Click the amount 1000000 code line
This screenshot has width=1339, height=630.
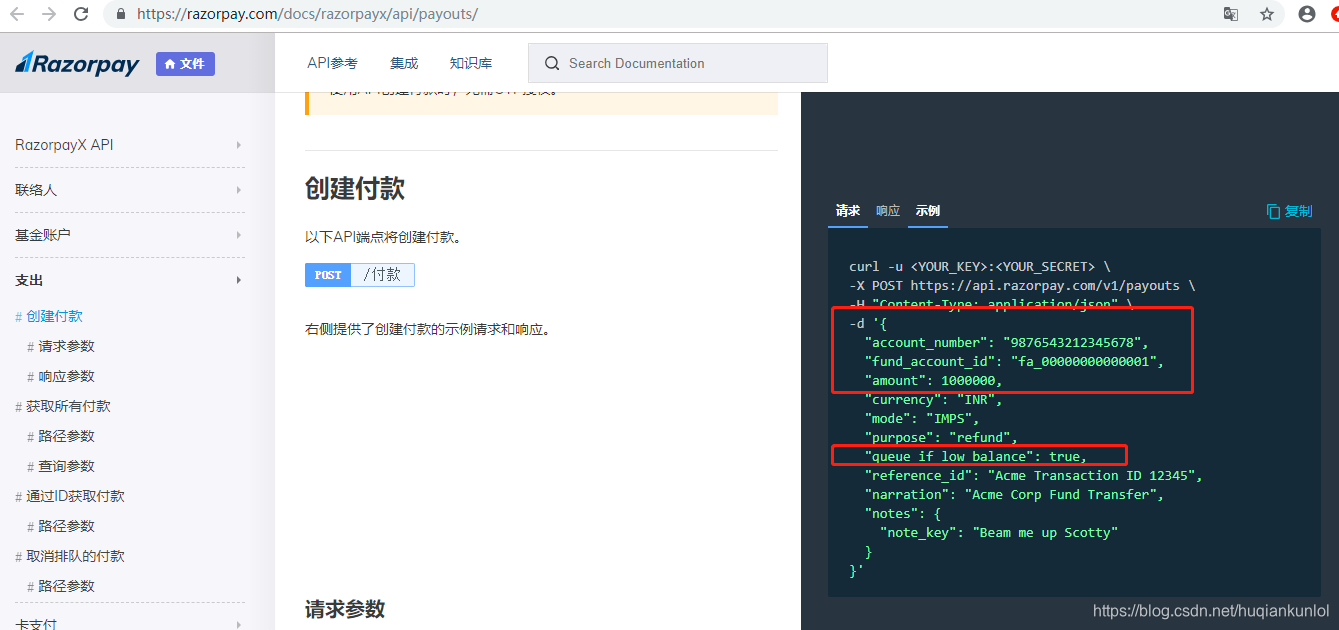tap(933, 381)
